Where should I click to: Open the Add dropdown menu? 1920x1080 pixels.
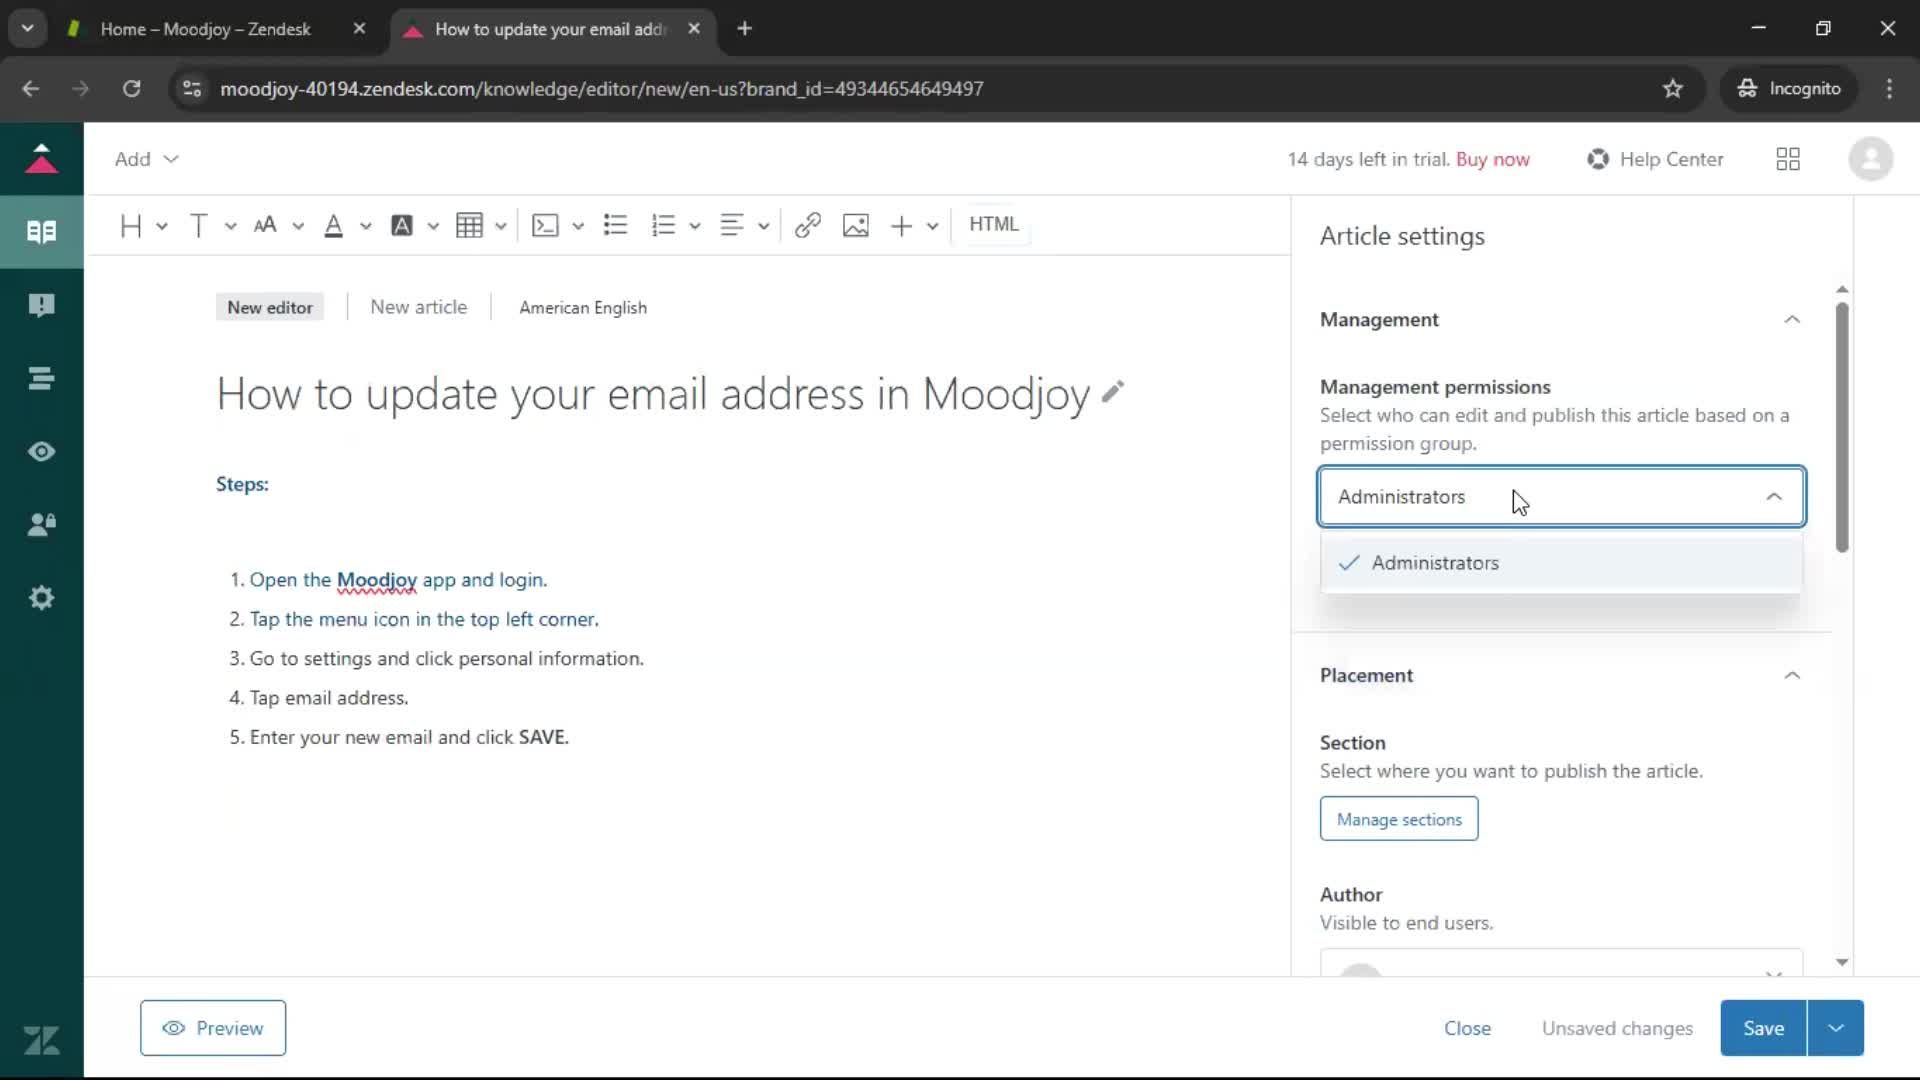tap(146, 159)
